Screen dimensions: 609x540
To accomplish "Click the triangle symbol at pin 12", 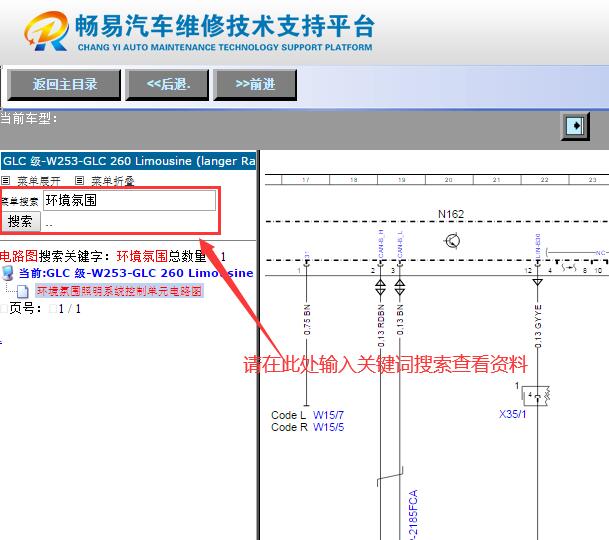I will pos(538,282).
